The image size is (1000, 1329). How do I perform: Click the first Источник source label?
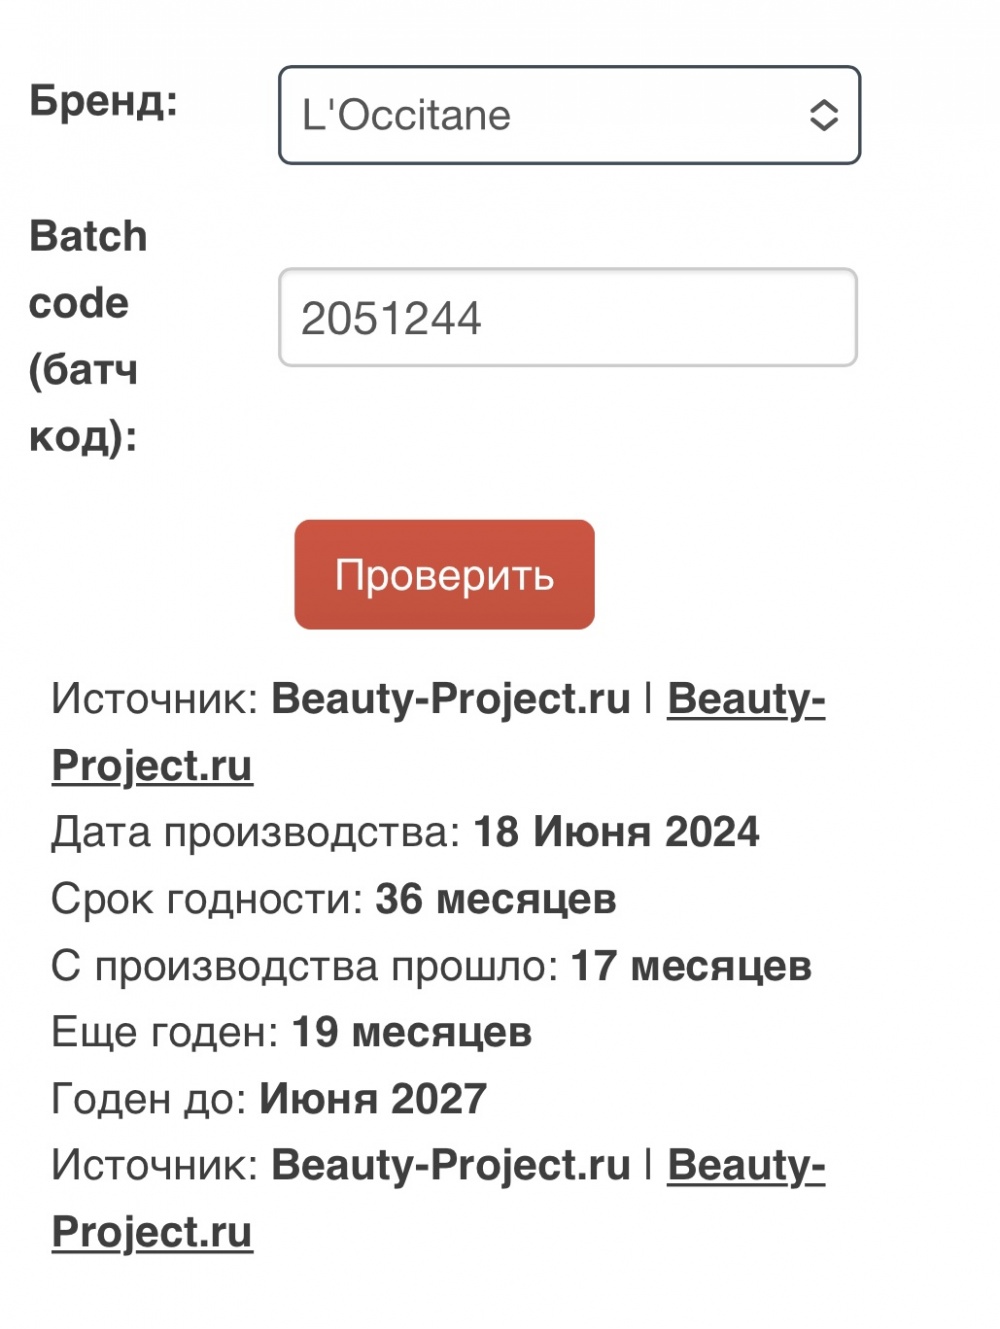click(150, 698)
